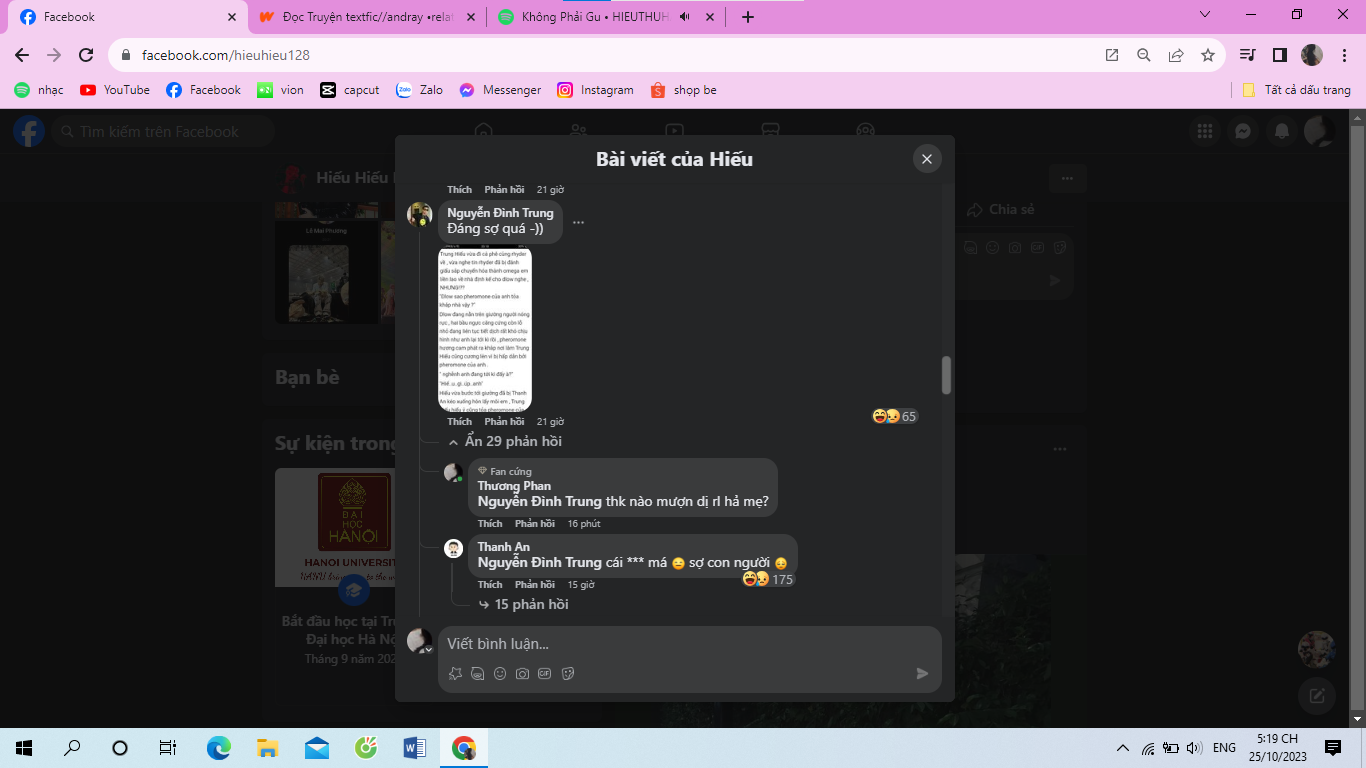Open the commenting-as profile switcher arrow
The height and width of the screenshot is (768, 1366).
coord(428,651)
